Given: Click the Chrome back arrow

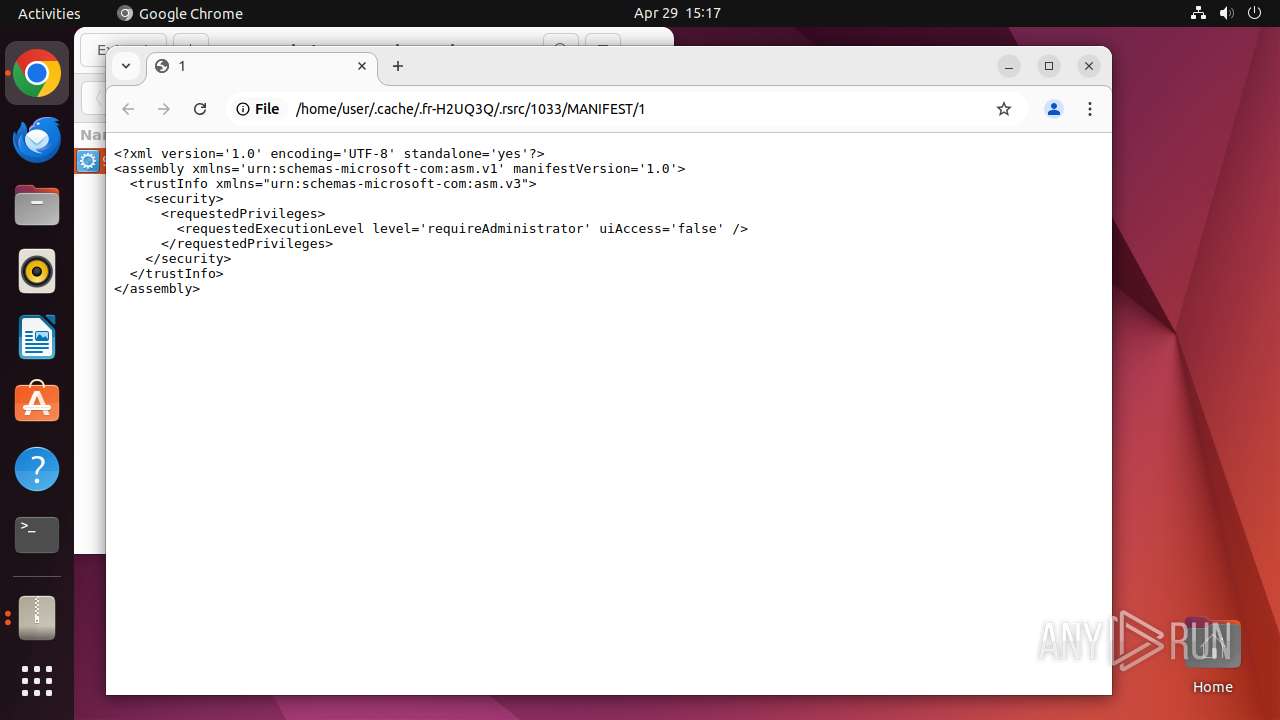Looking at the screenshot, I should [128, 109].
